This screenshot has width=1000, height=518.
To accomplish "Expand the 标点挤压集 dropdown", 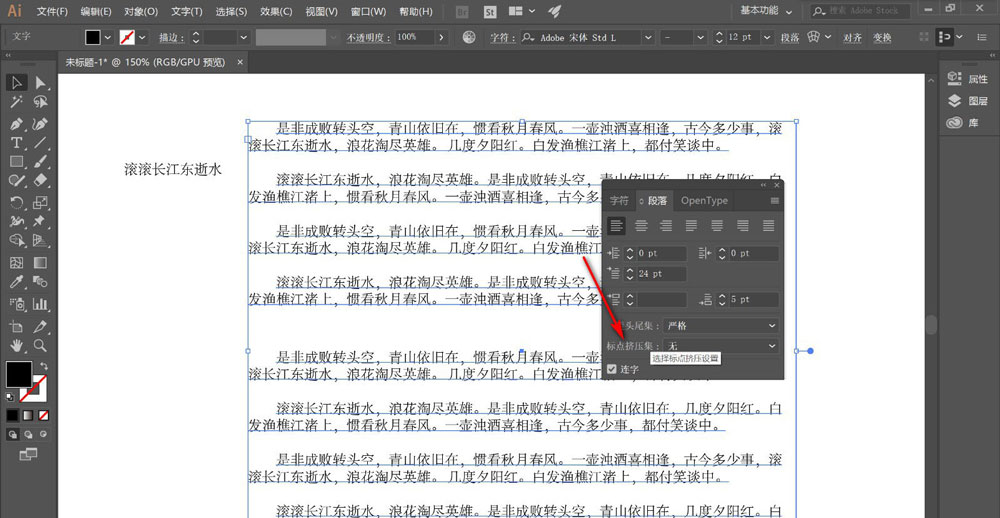I will click(720, 346).
